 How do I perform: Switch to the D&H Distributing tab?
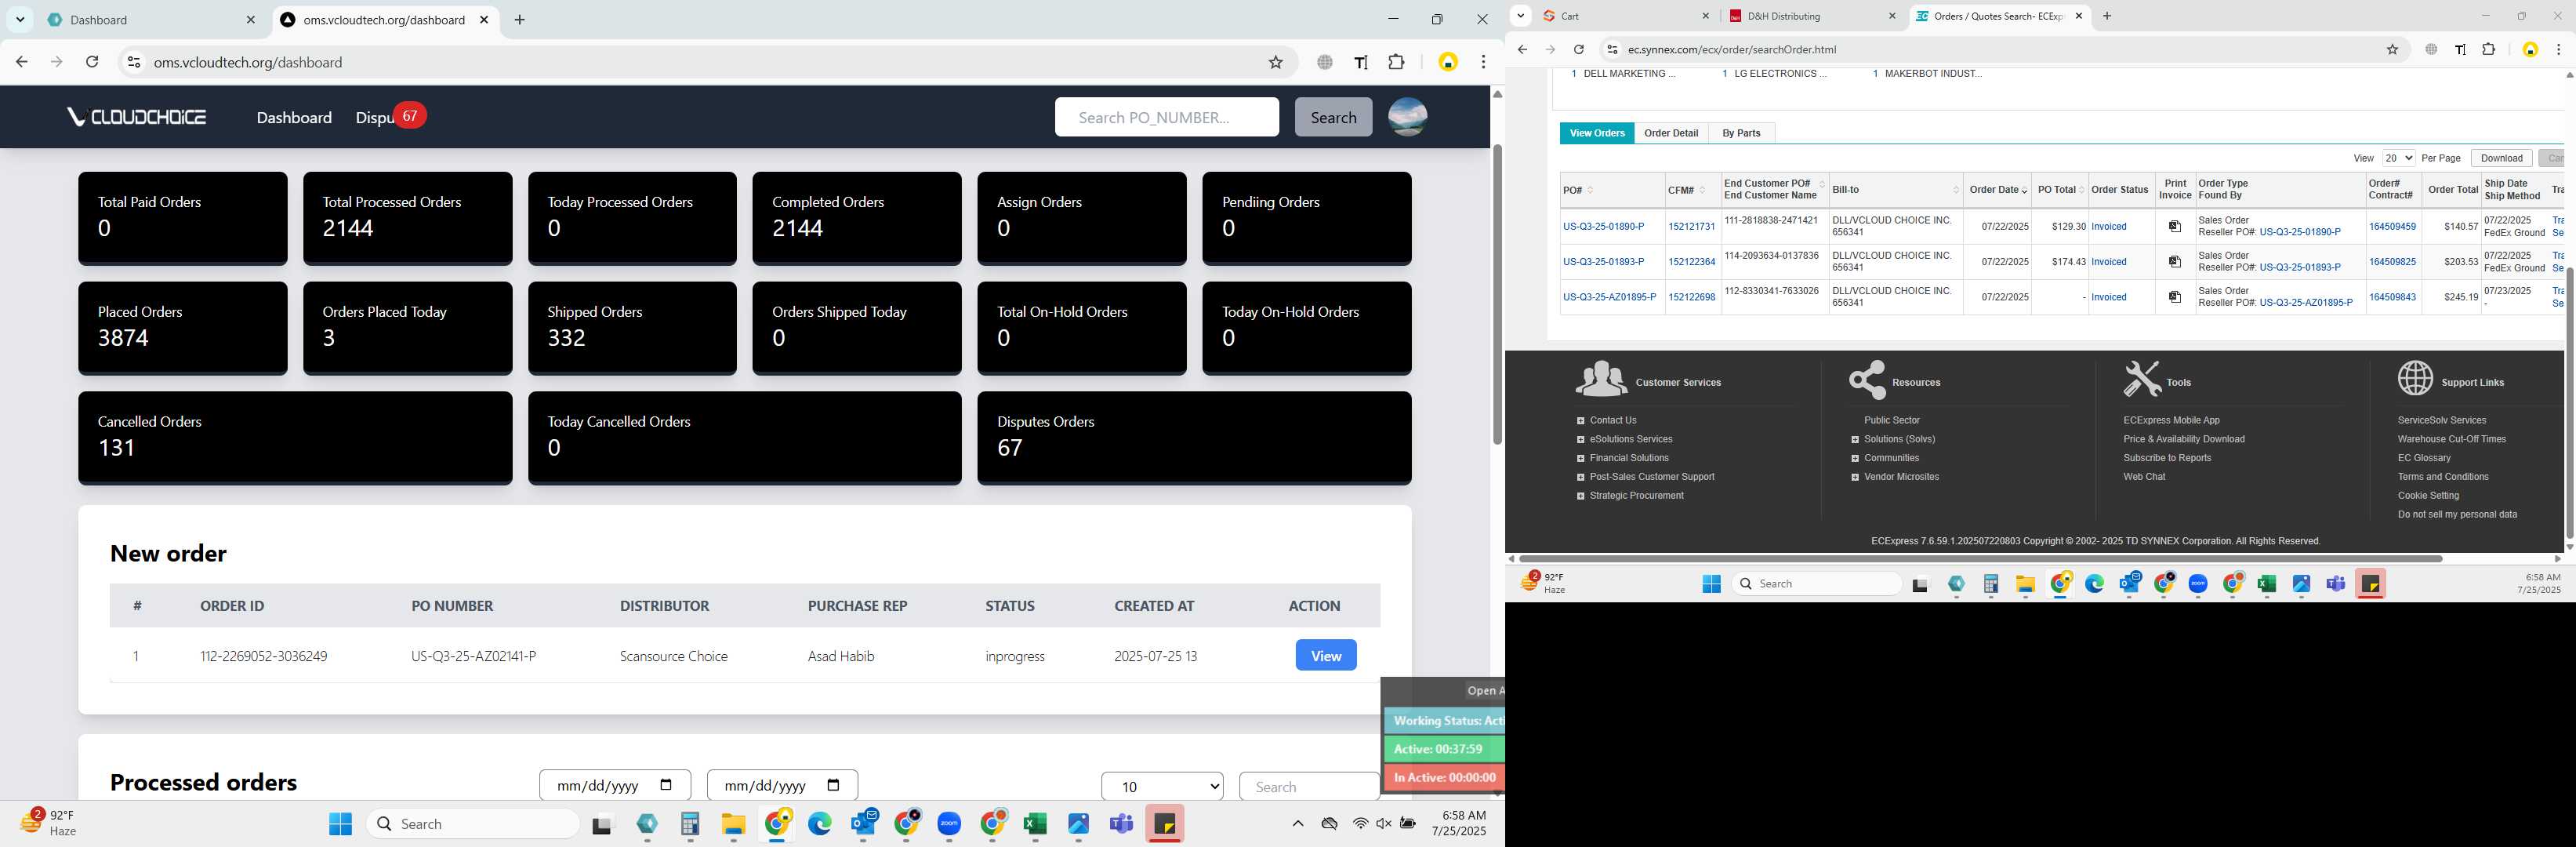click(x=1811, y=16)
